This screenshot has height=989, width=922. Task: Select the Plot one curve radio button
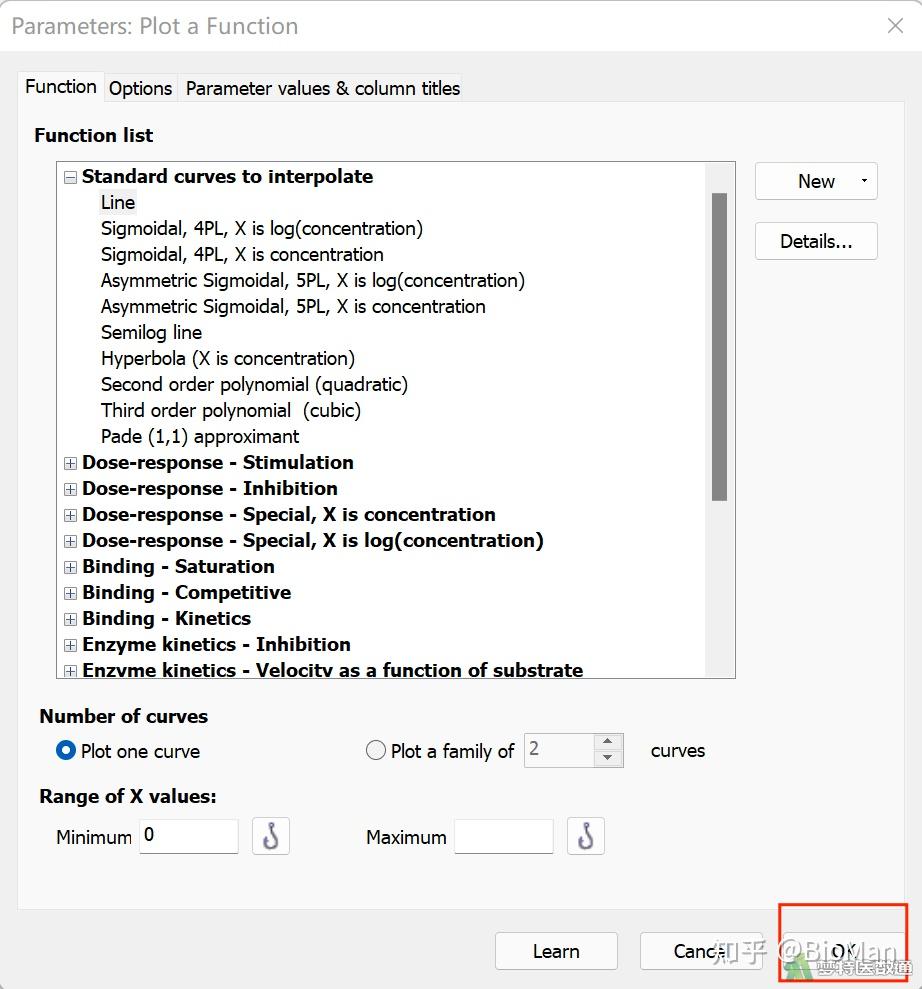pos(66,750)
